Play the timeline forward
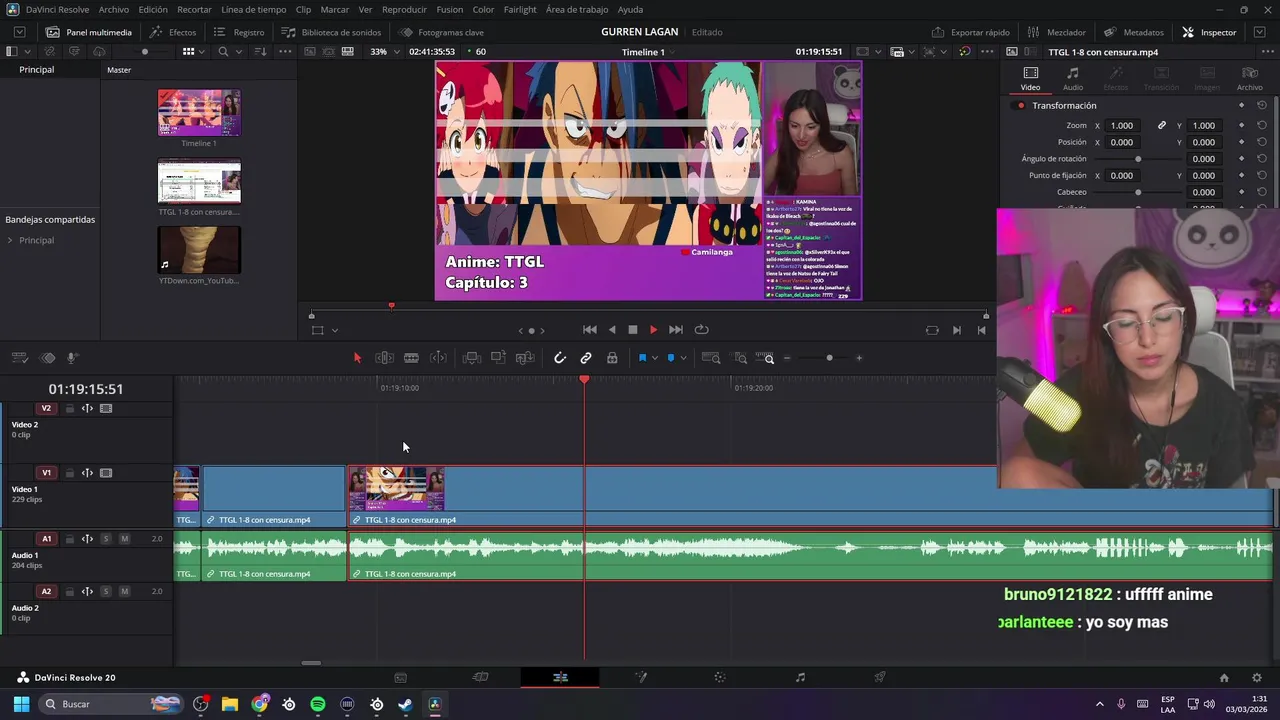Viewport: 1280px width, 720px height. [653, 330]
